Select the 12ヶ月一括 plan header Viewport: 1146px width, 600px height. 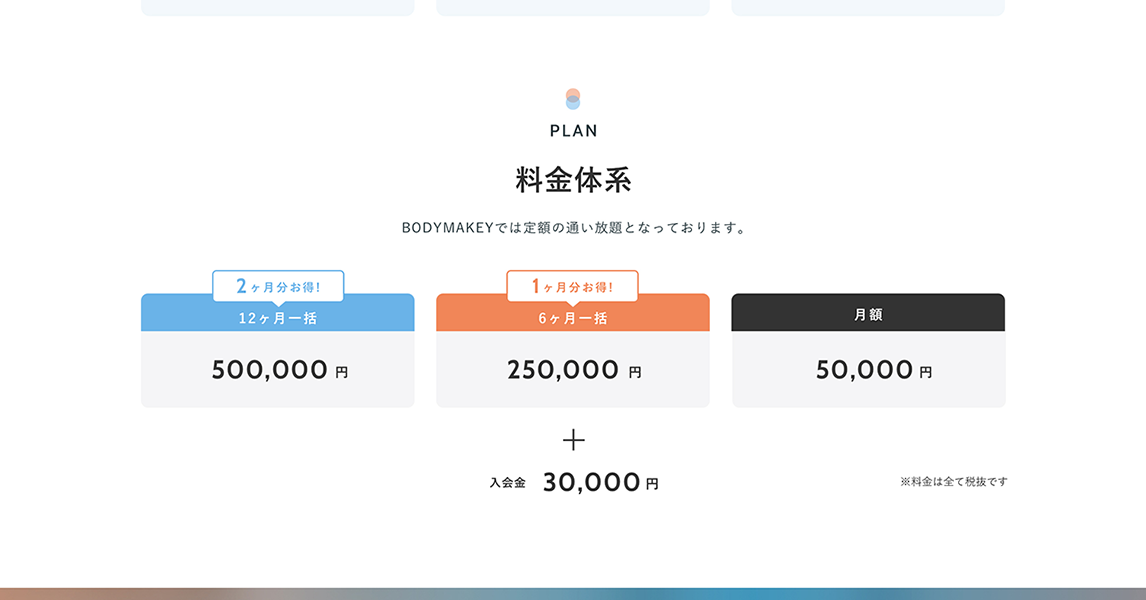[x=278, y=319]
